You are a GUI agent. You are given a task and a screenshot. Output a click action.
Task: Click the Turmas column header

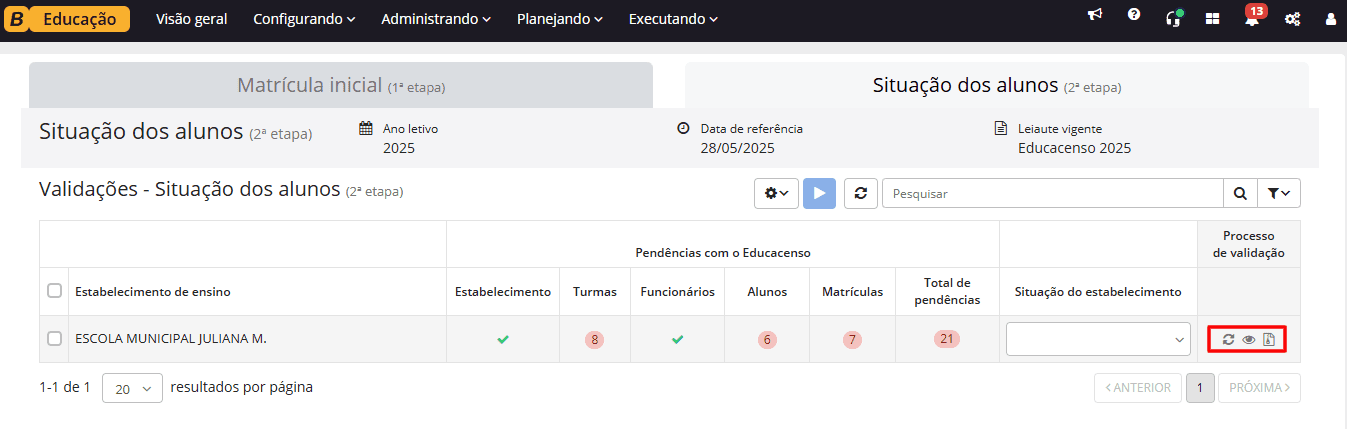[x=595, y=292]
